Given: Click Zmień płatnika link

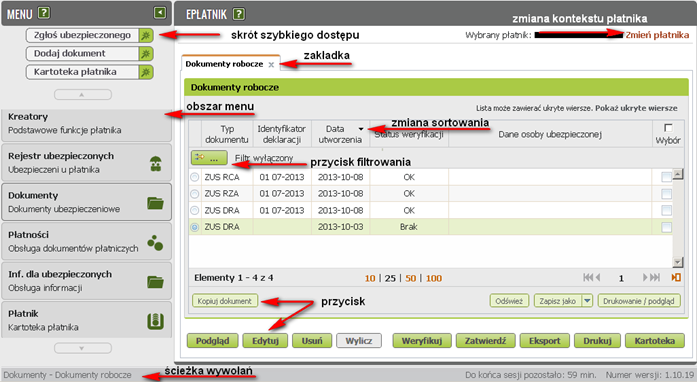Looking at the screenshot, I should coord(657,35).
